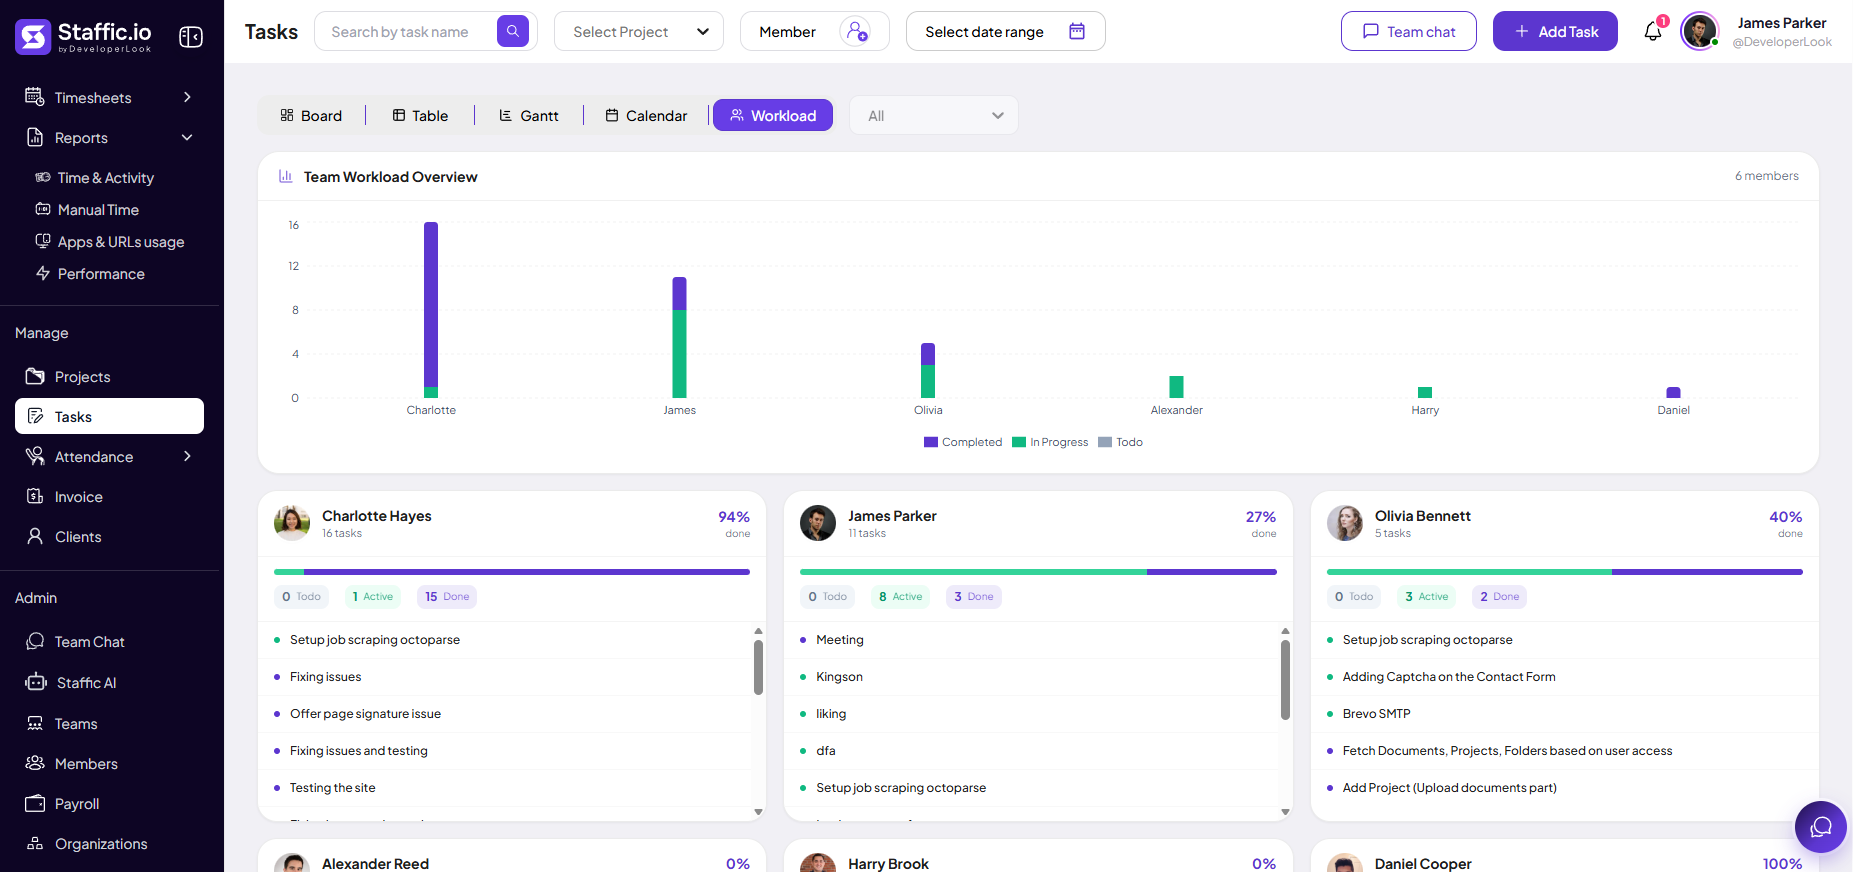Toggle the Completed legend swatch
Image resolution: width=1853 pixels, height=872 pixels.
point(931,442)
